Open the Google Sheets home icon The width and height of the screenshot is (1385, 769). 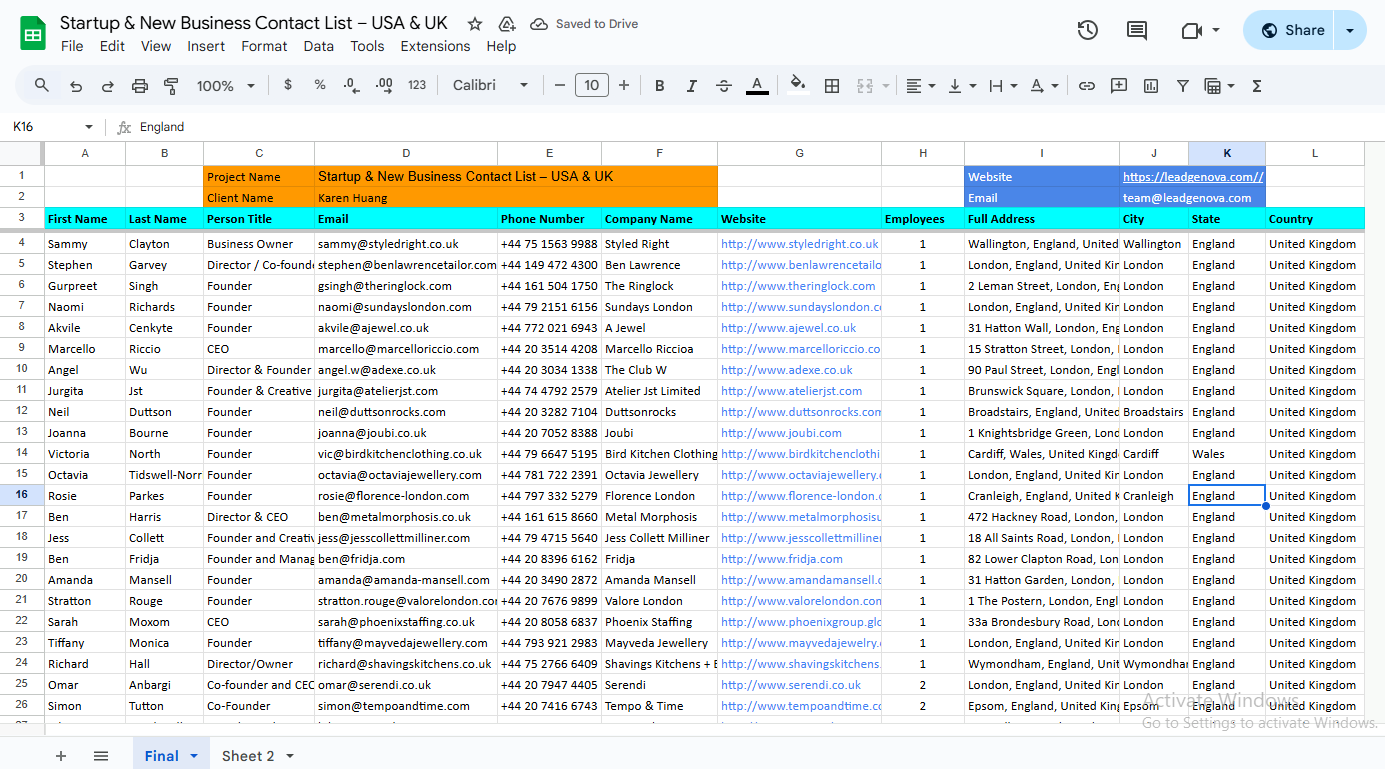point(33,33)
